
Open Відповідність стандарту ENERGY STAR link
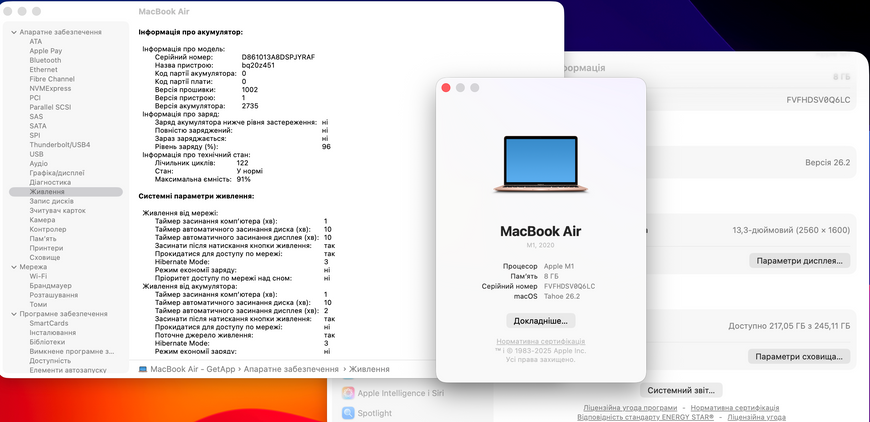(x=645, y=416)
